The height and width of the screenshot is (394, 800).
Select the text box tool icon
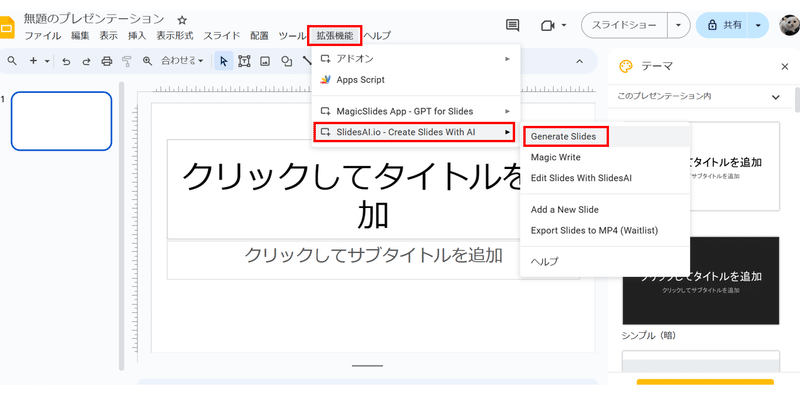tap(244, 61)
